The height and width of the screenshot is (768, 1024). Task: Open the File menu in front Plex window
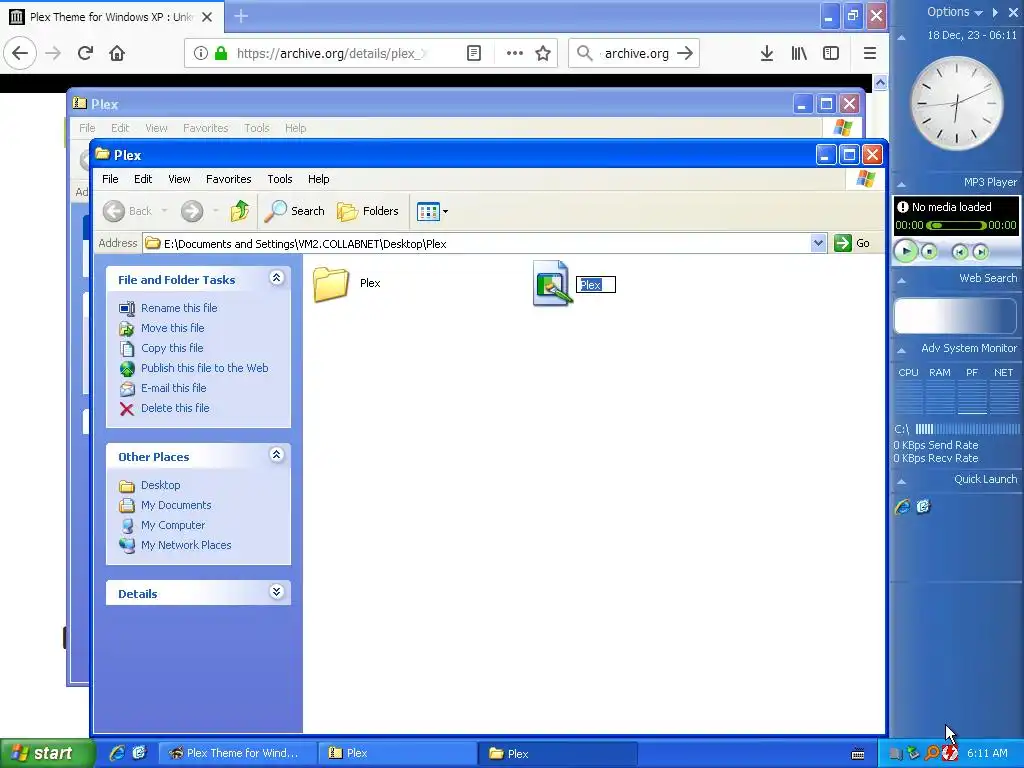110,179
